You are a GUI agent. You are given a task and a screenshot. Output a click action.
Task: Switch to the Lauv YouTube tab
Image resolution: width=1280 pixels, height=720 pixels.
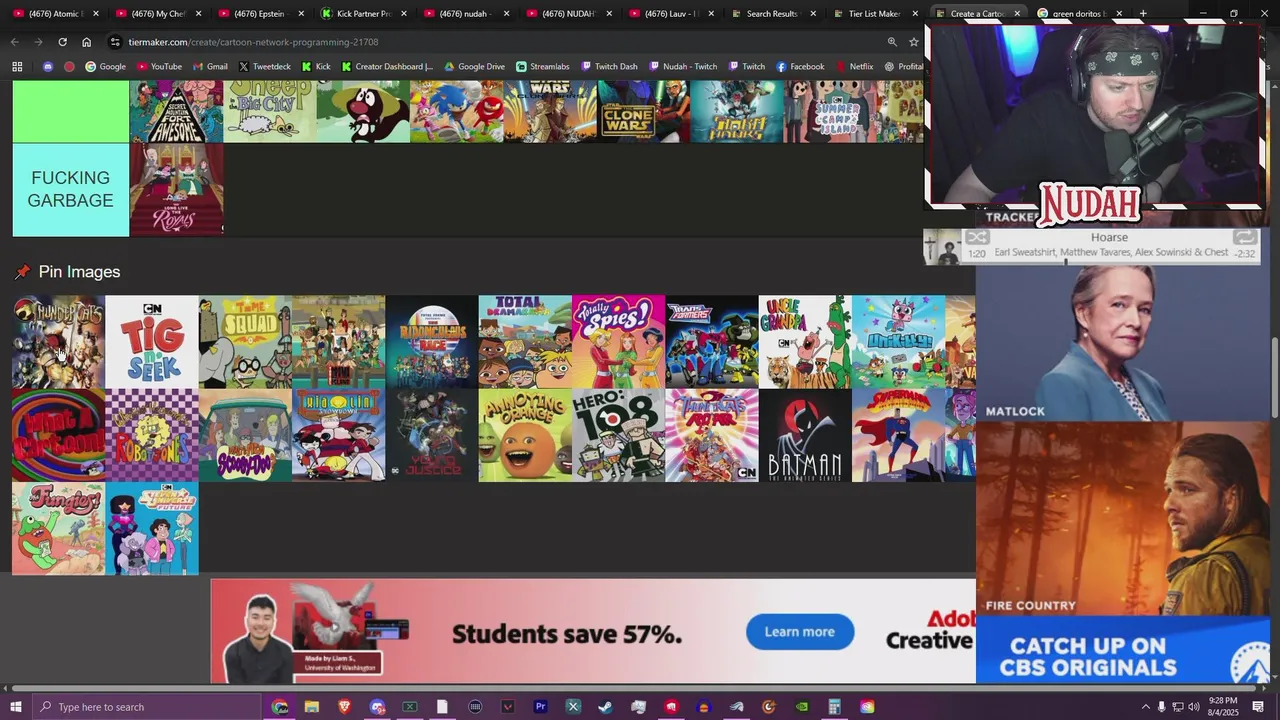click(670, 14)
